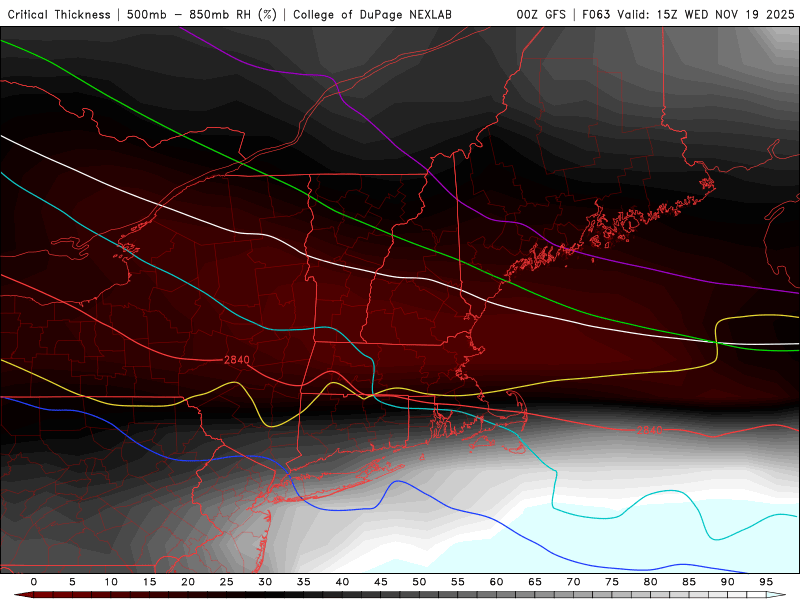Click the colorbar tick label "25"
The height and width of the screenshot is (600, 800).
pos(227,582)
